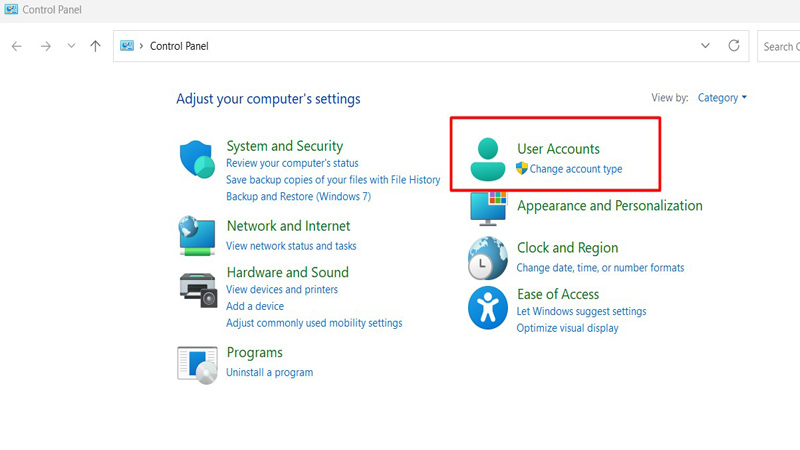The image size is (800, 450).
Task: Open Programs category heading
Action: [x=255, y=353]
